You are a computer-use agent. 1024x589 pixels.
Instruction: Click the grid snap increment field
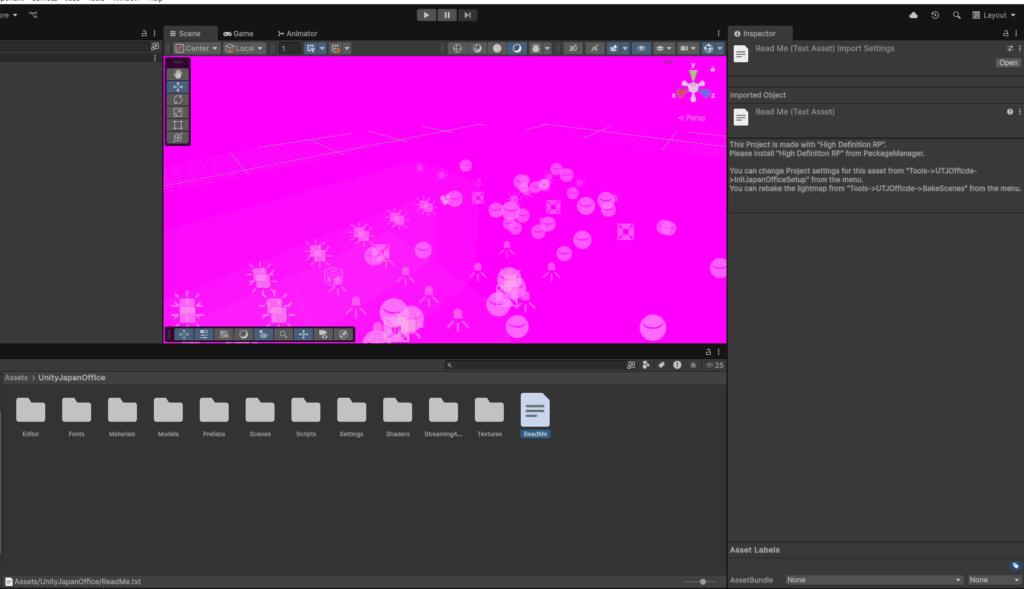point(289,48)
